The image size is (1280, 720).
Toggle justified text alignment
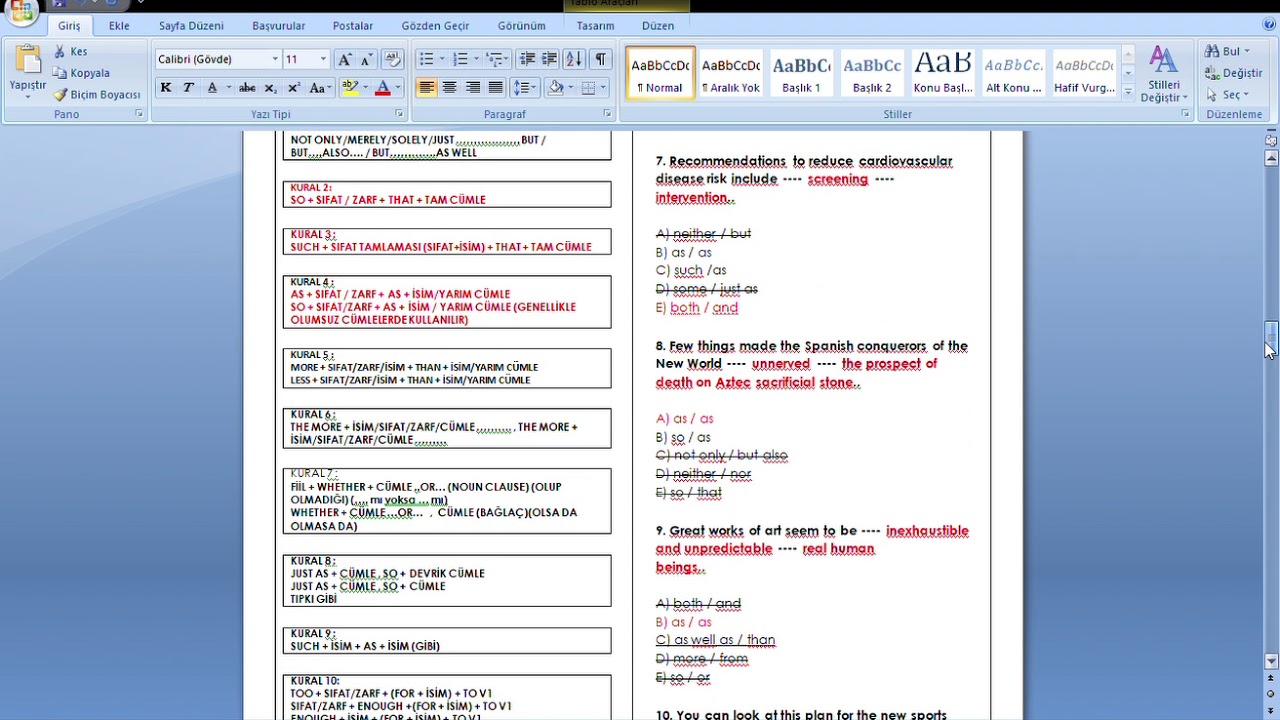[x=495, y=88]
